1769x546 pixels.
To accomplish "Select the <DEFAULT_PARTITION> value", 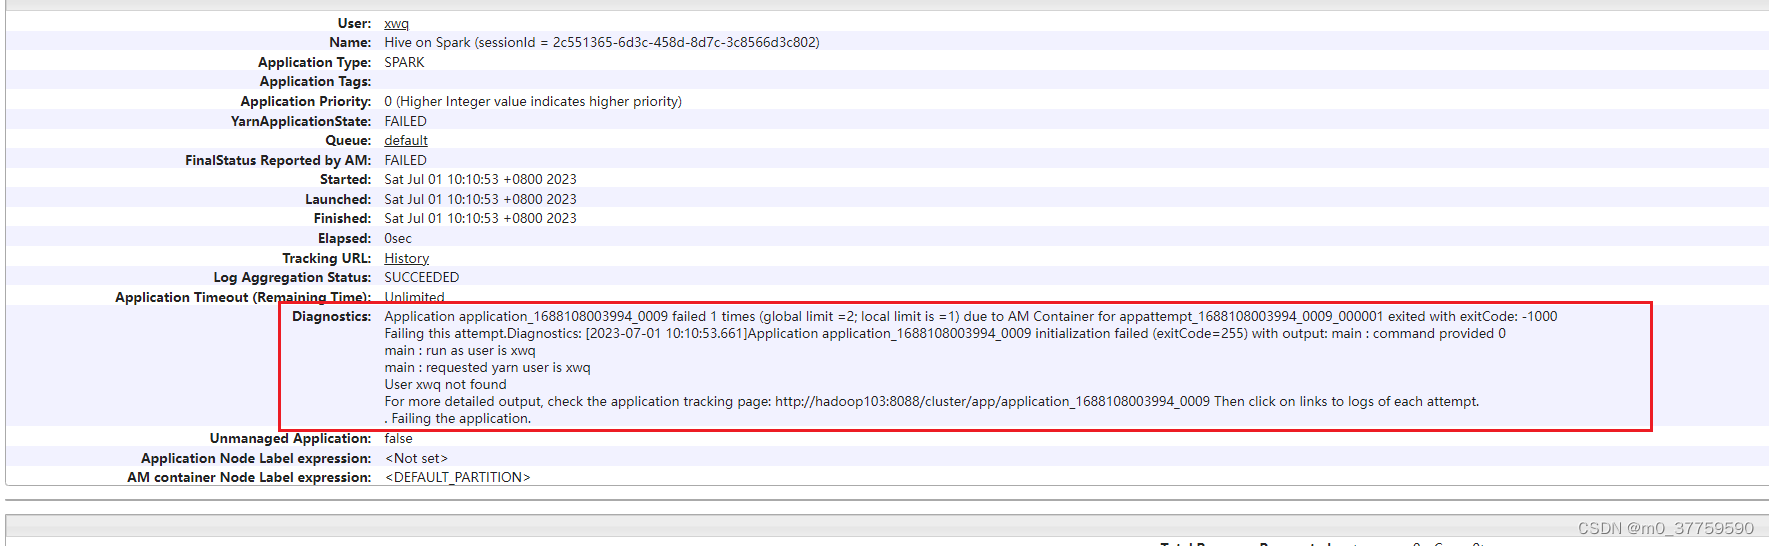I will (457, 478).
